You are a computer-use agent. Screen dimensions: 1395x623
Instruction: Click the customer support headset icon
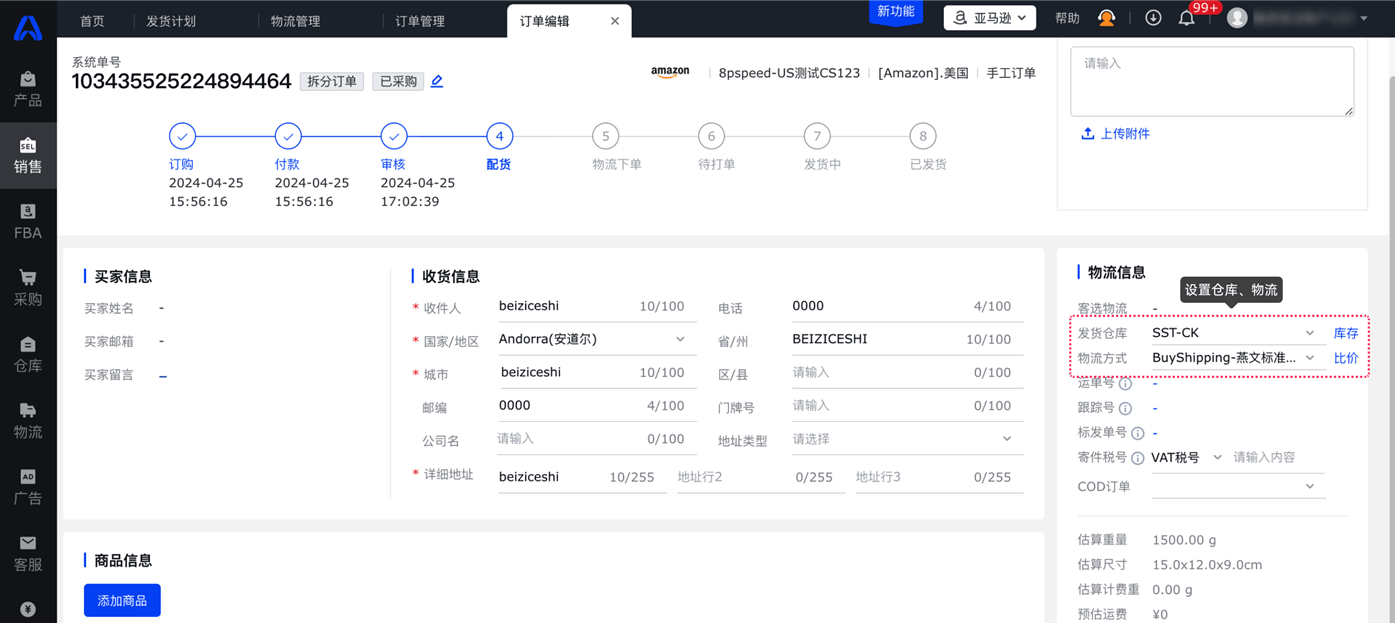point(1106,18)
